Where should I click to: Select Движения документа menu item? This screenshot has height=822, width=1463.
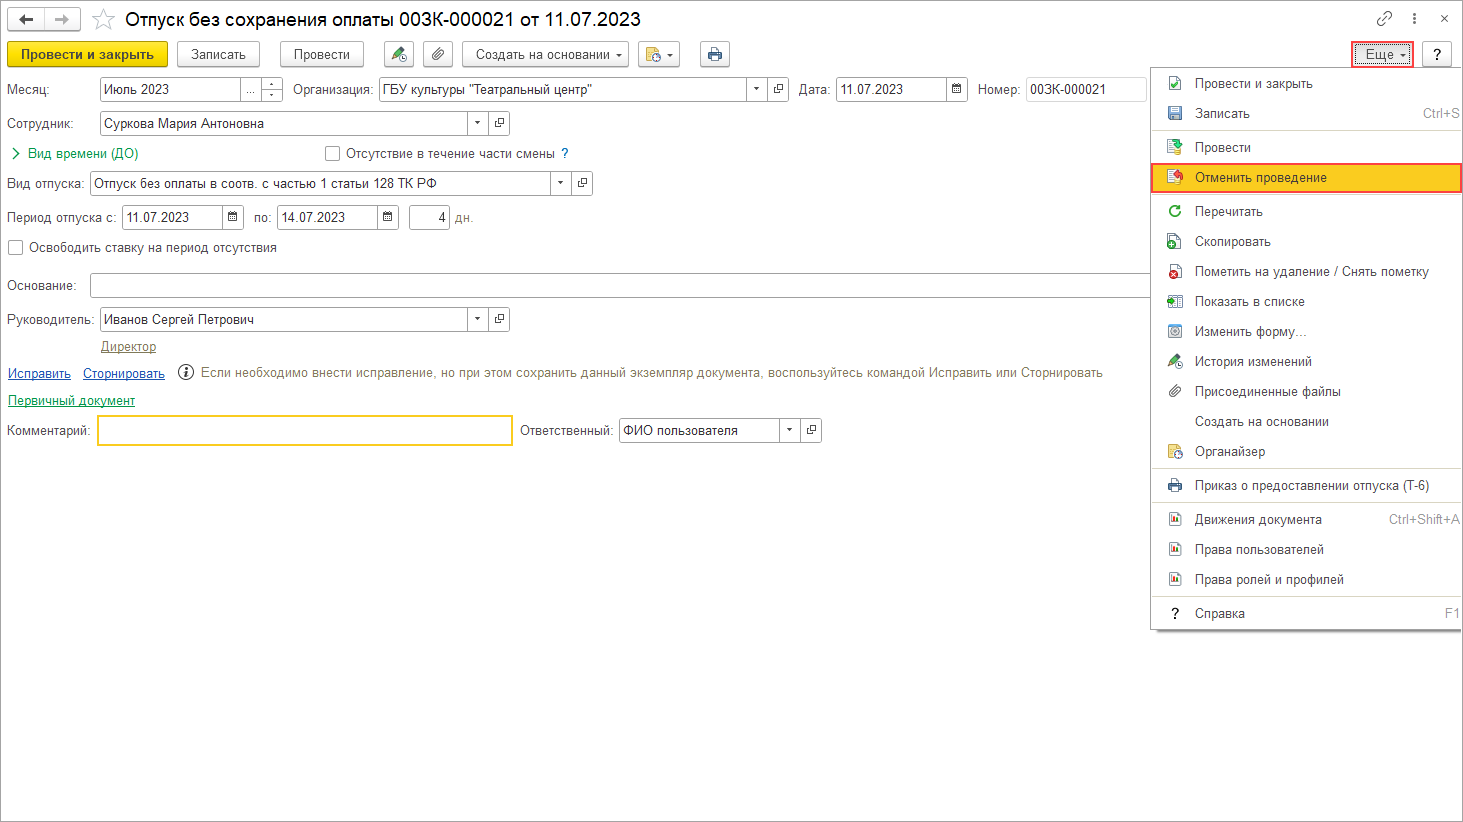click(x=1306, y=519)
